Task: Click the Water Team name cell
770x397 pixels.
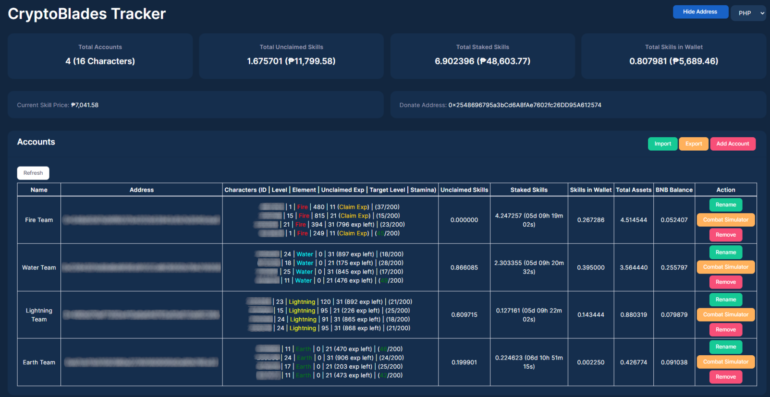Action: 39,267
